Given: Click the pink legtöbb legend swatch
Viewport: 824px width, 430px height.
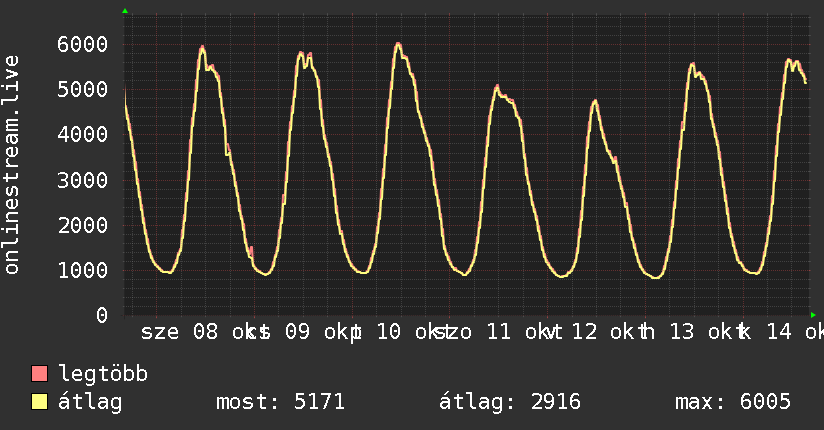Looking at the screenshot, I should 39,374.
